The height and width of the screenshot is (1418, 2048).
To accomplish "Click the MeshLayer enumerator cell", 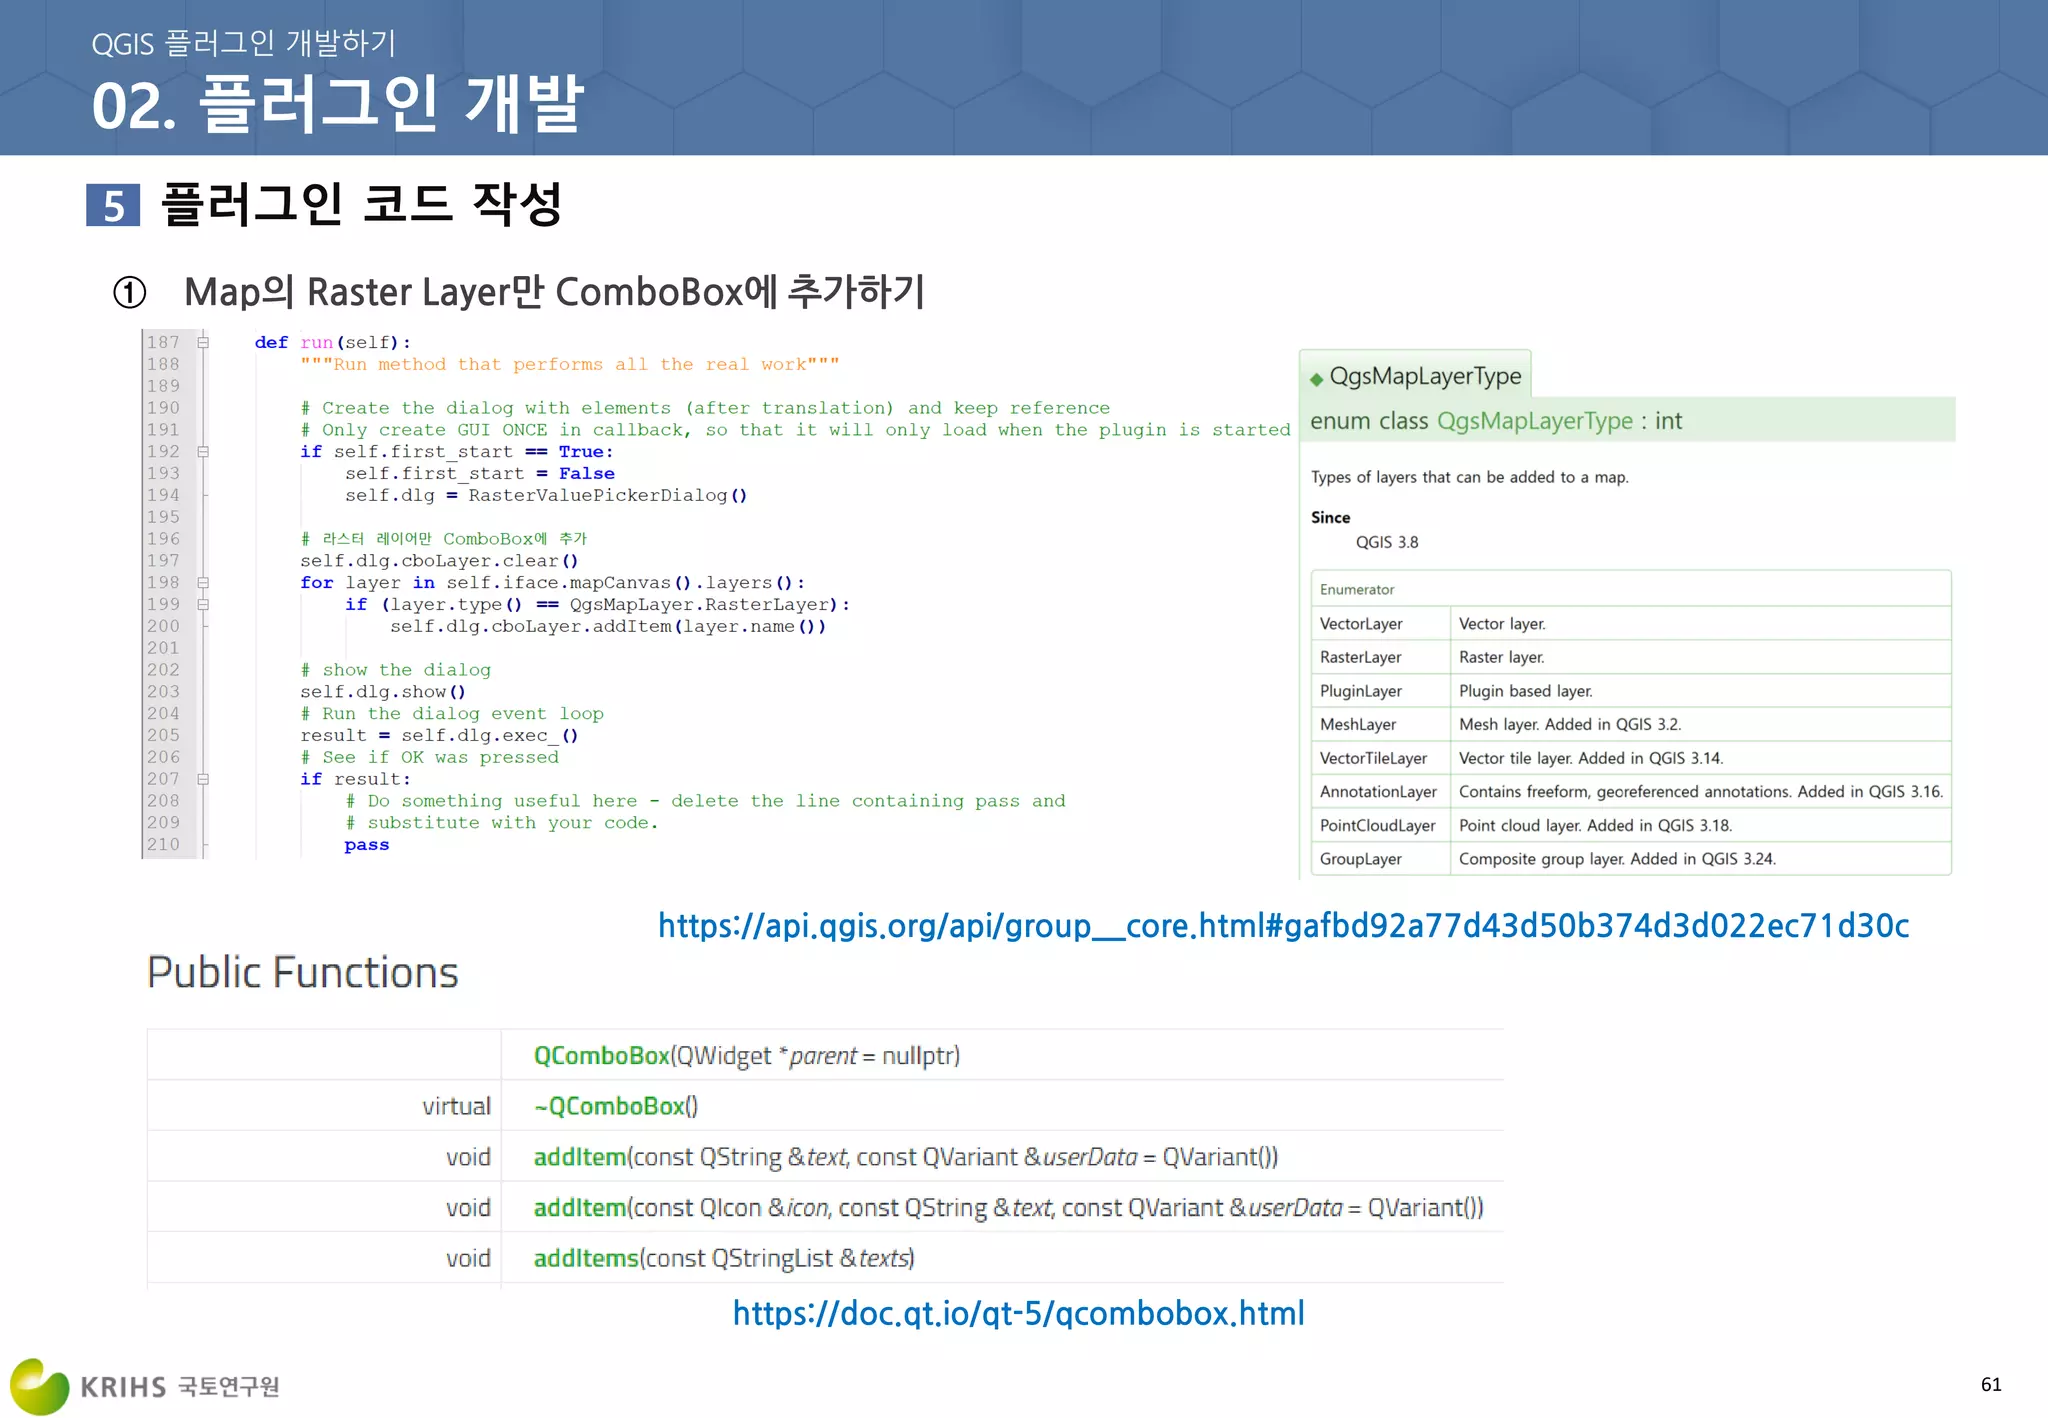I will click(x=1380, y=724).
